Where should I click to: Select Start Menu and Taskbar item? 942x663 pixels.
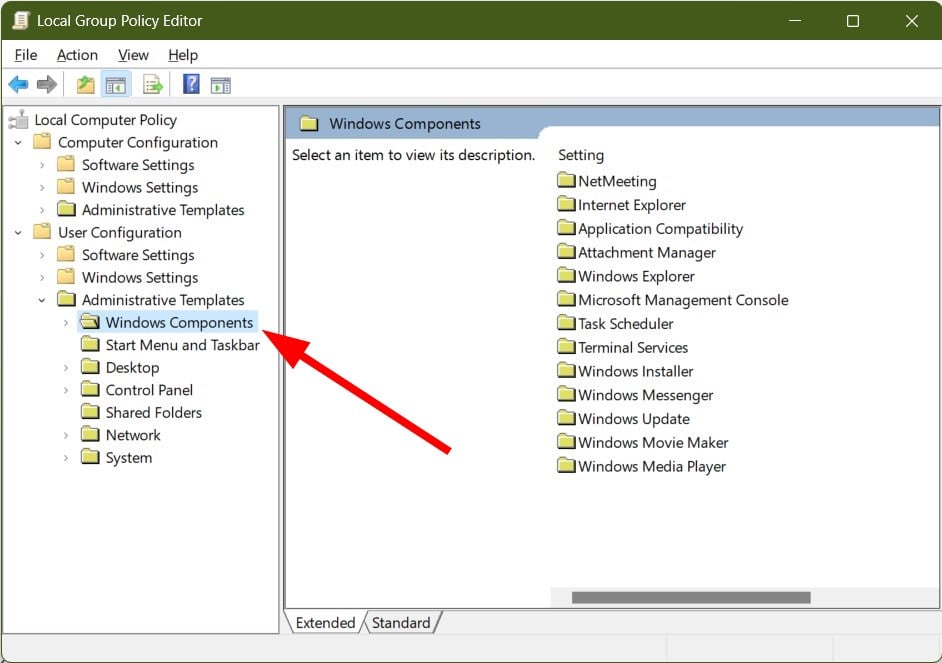click(182, 344)
